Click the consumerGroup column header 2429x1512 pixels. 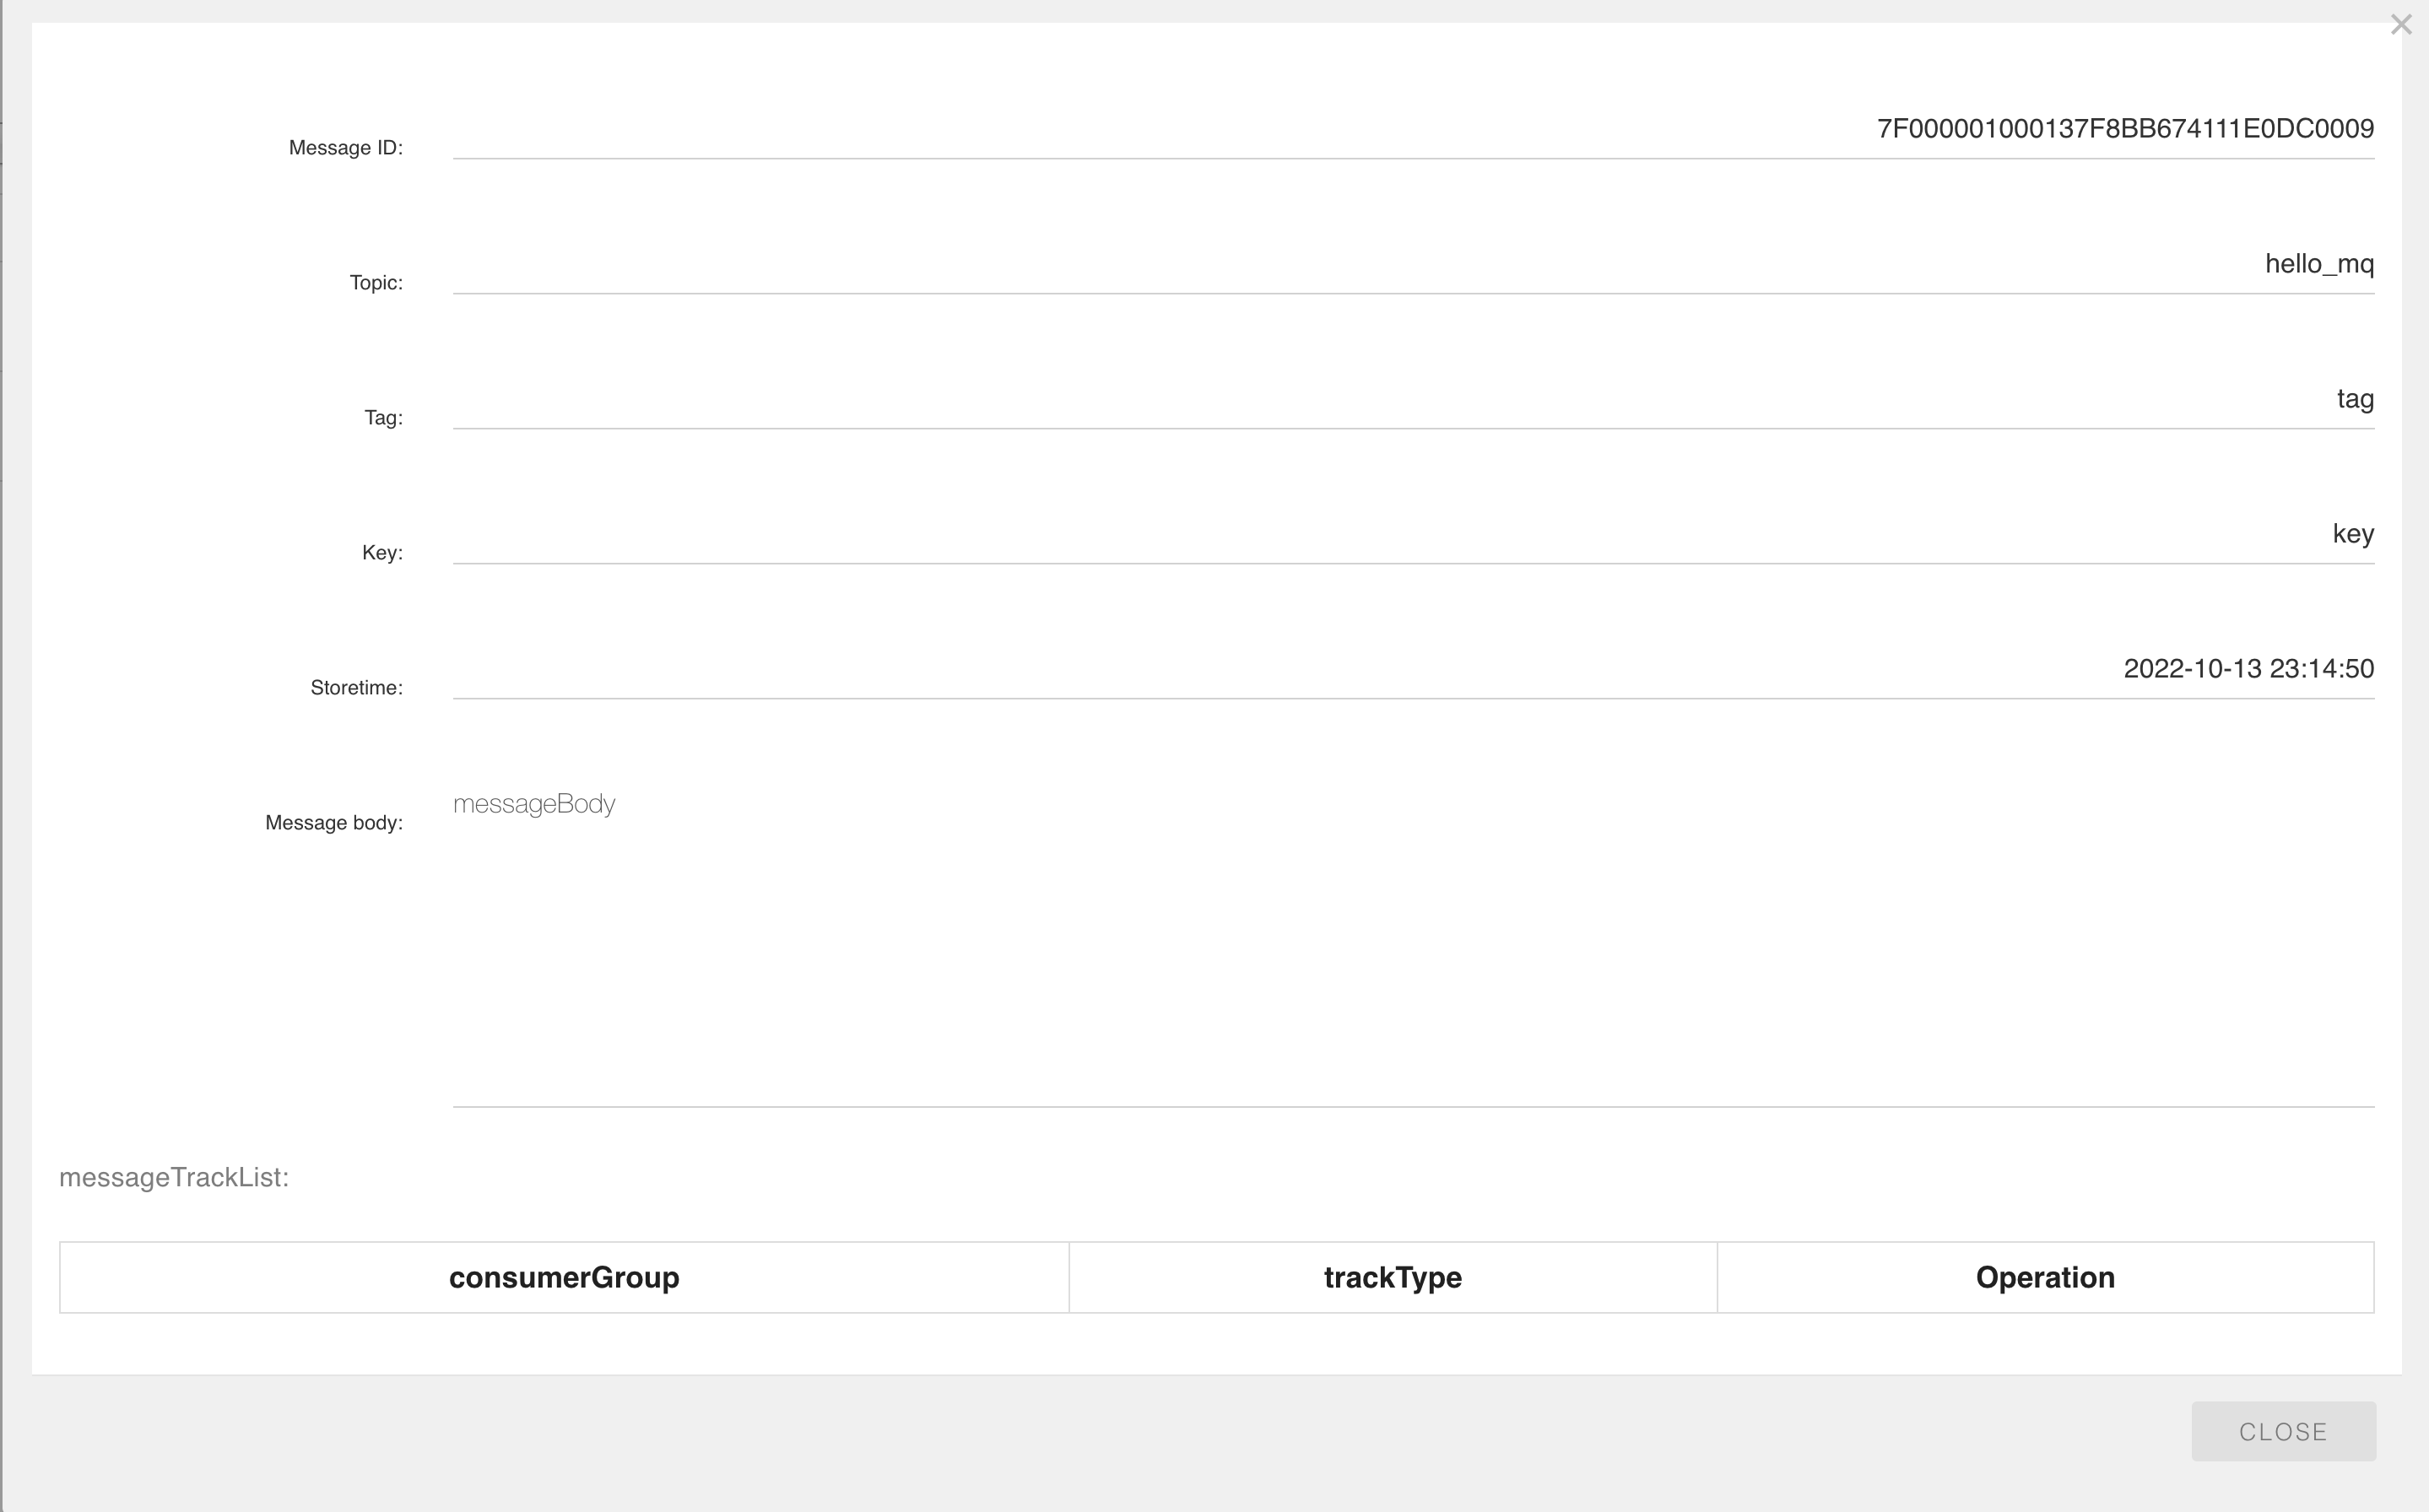(564, 1277)
